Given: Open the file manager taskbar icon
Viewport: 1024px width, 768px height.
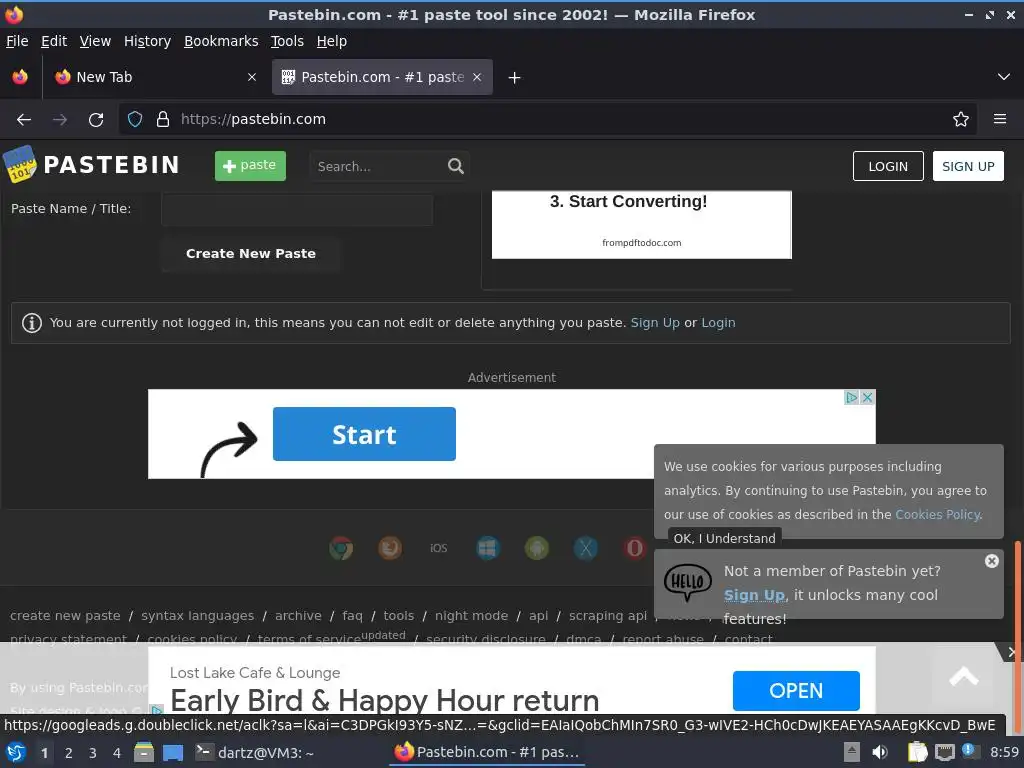Looking at the screenshot, I should pos(144,753).
